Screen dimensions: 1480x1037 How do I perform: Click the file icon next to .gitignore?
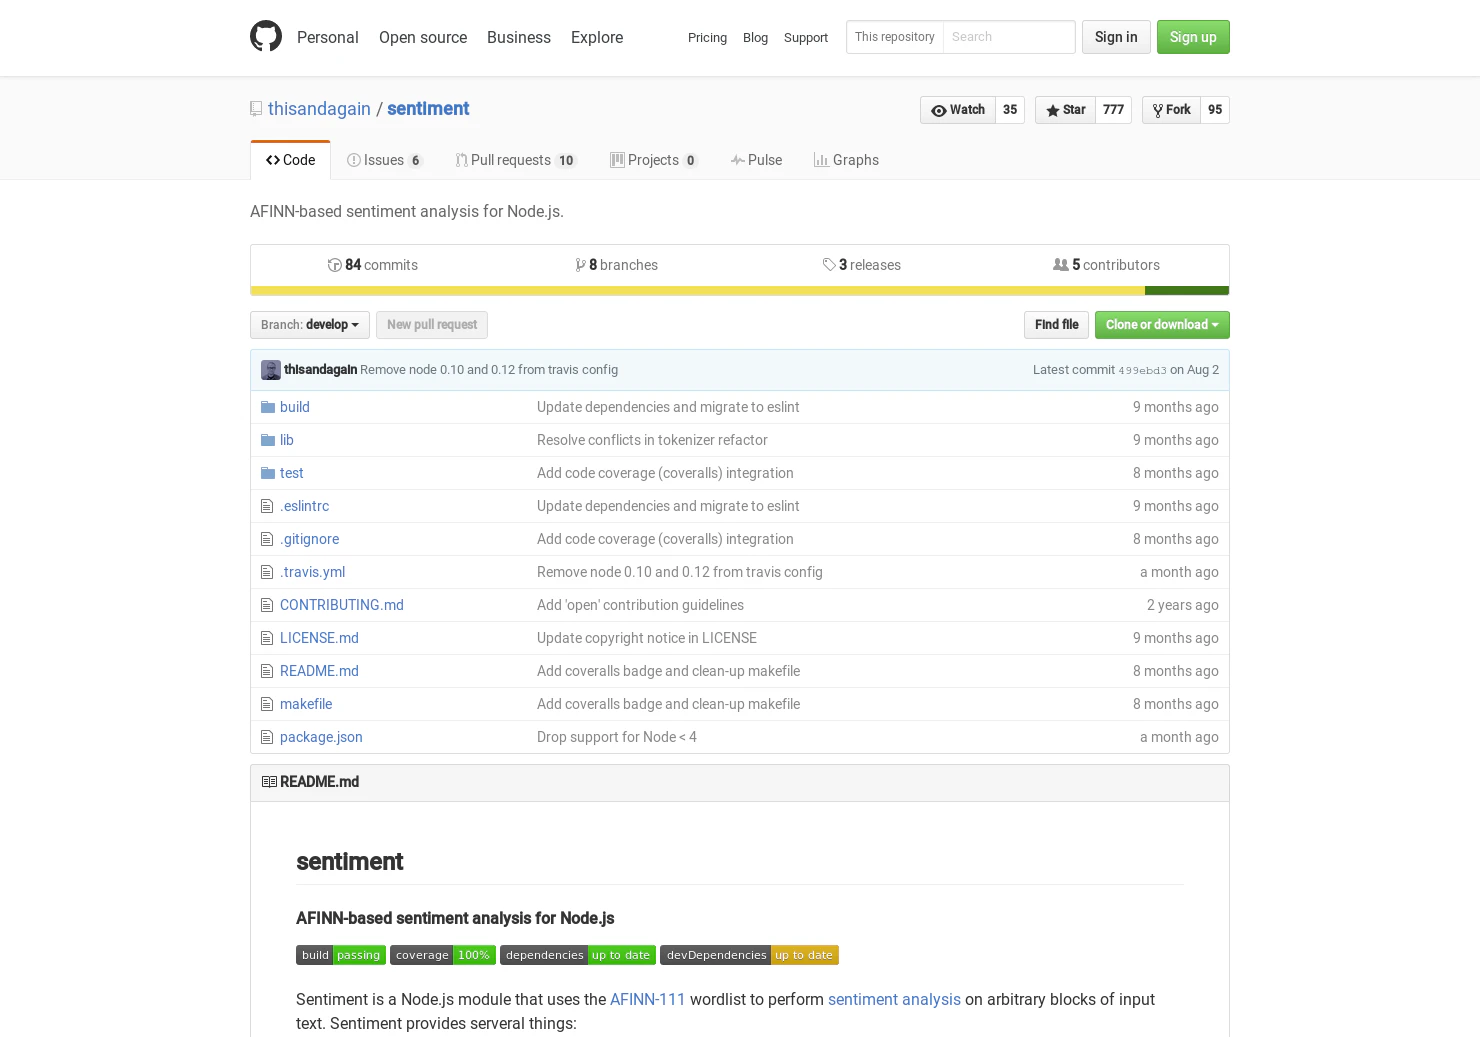267,539
